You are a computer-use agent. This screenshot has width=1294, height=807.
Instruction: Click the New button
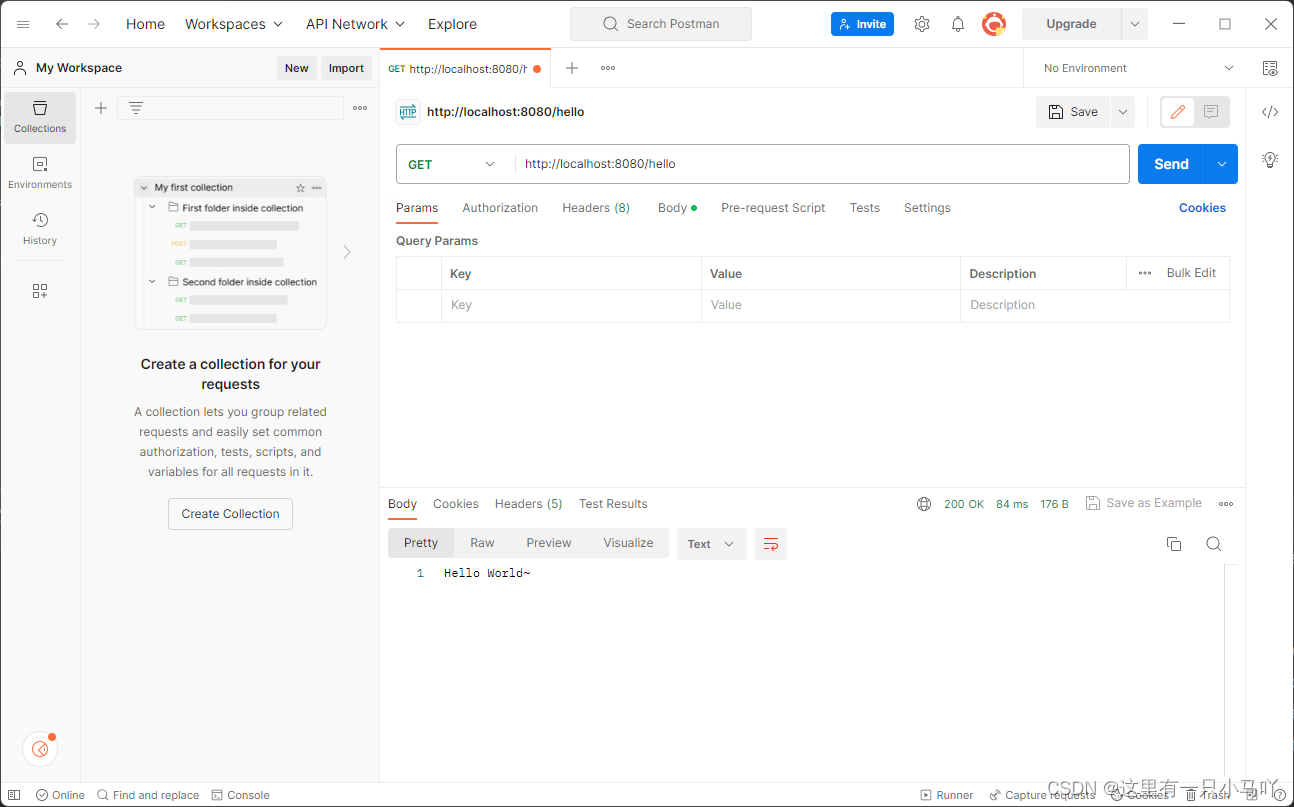[x=297, y=68]
